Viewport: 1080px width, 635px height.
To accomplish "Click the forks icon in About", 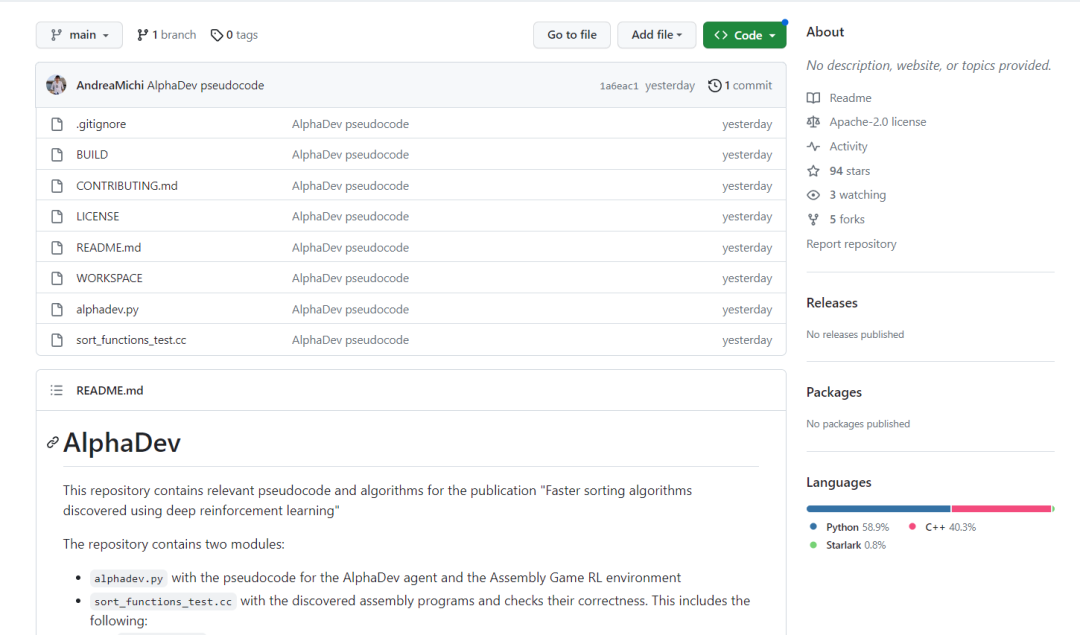I will 813,219.
